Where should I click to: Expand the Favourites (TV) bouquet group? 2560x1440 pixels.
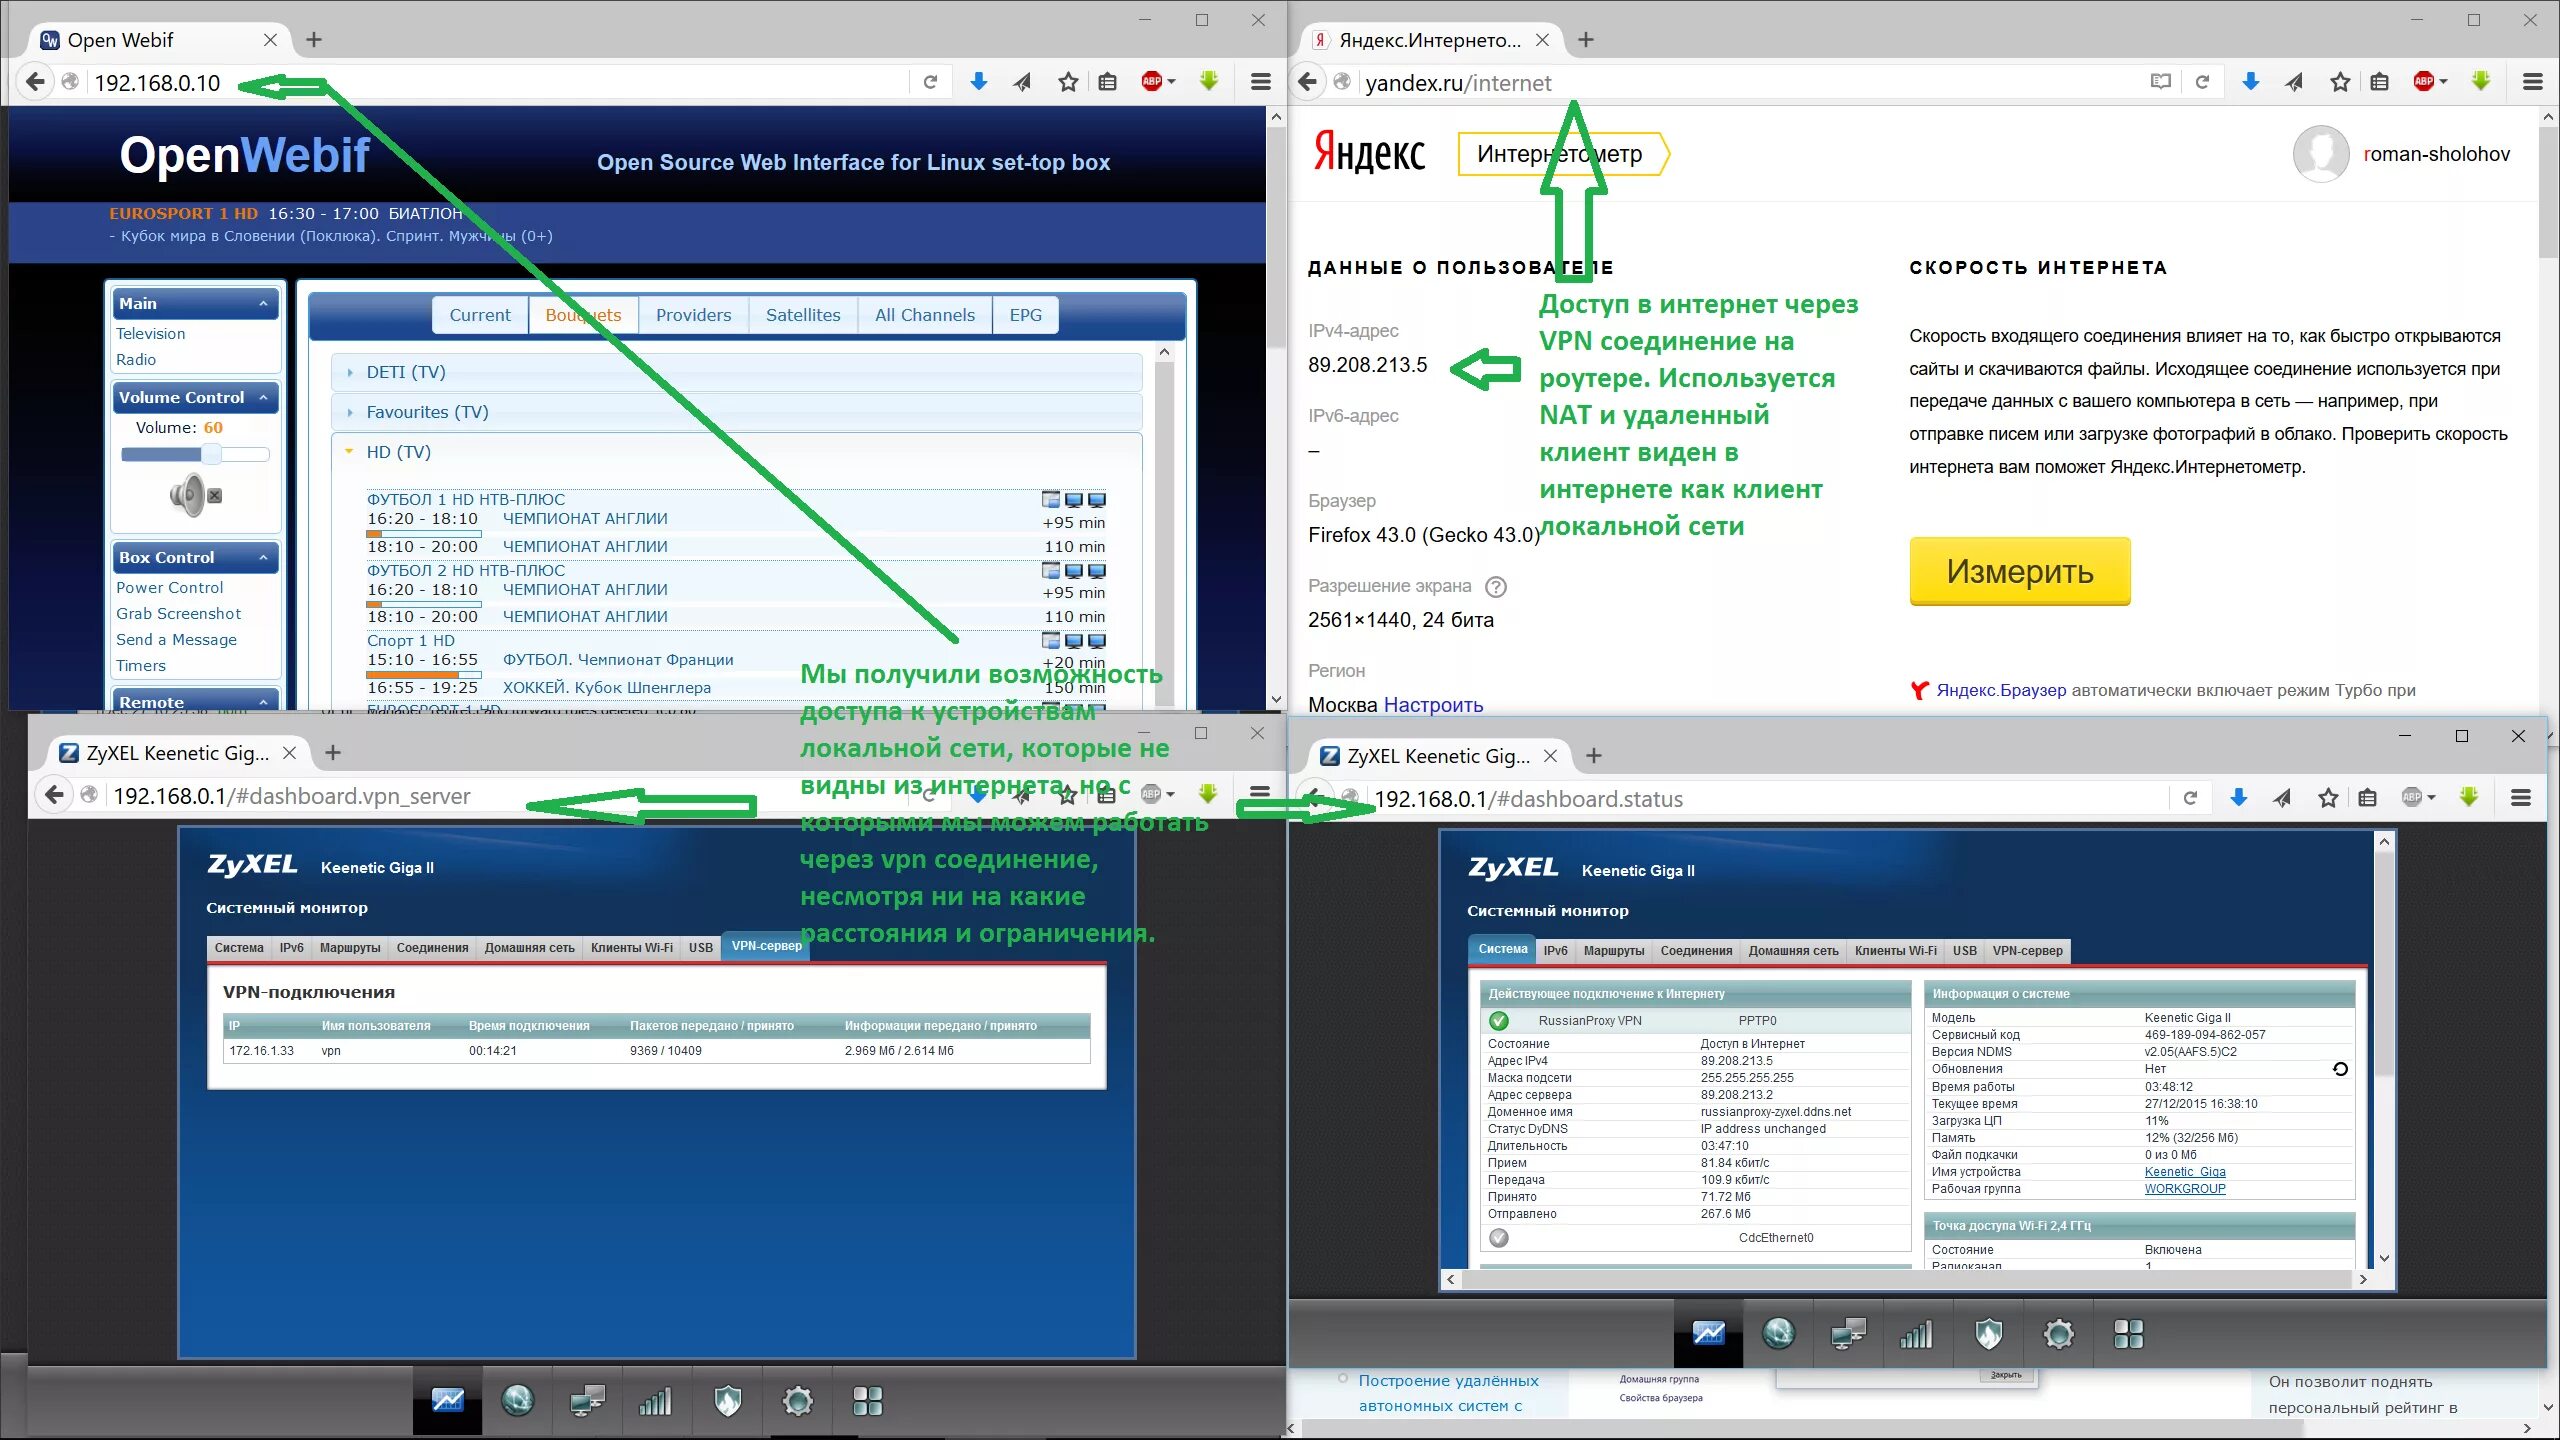pos(427,411)
